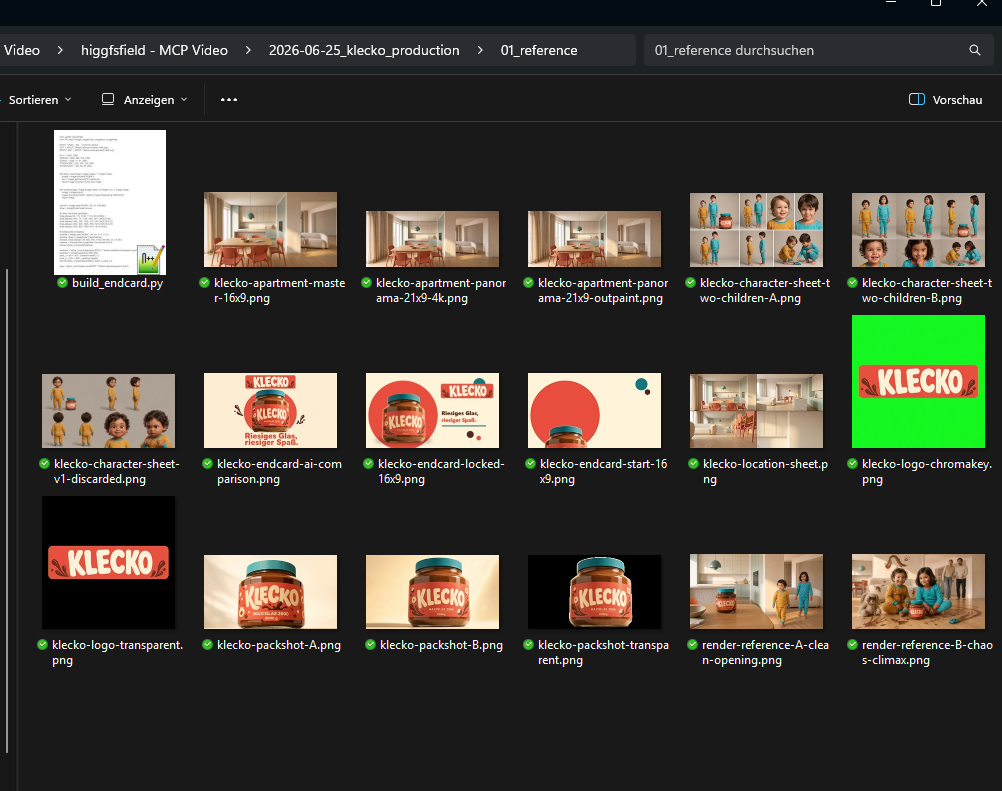Click sync status icon of klecko-packshot-A.png

[x=207, y=645]
